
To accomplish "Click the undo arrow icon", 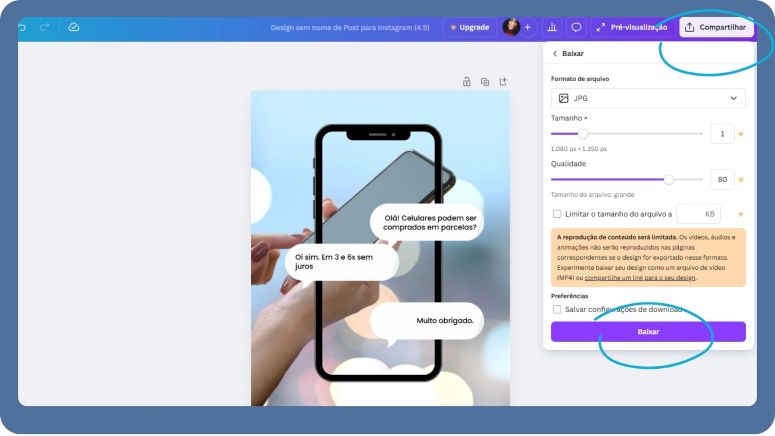I will 22,27.
